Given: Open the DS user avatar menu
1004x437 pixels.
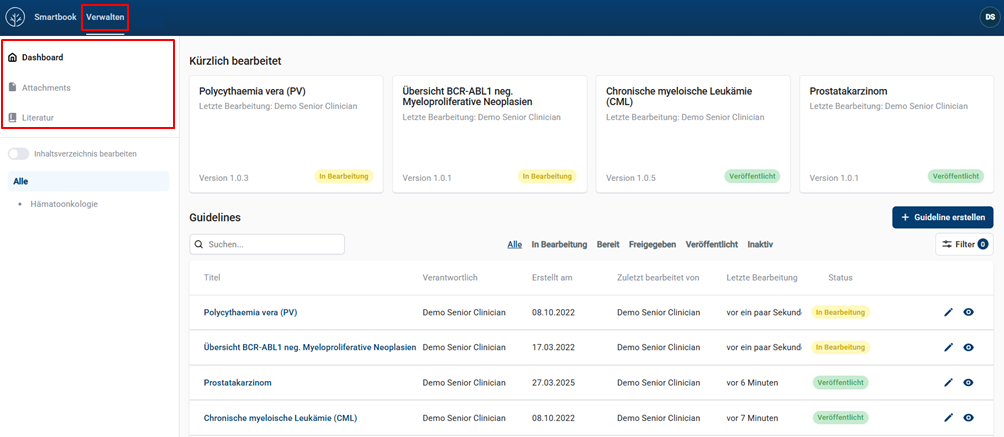Looking at the screenshot, I should pyautogui.click(x=987, y=17).
